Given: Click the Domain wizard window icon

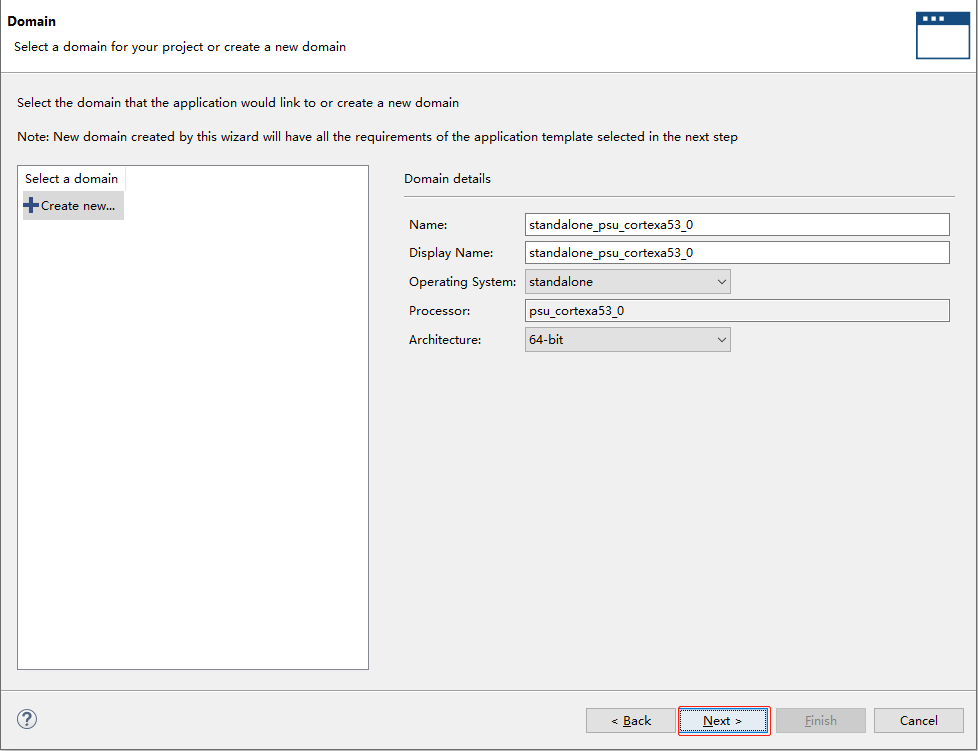Looking at the screenshot, I should click(x=942, y=36).
